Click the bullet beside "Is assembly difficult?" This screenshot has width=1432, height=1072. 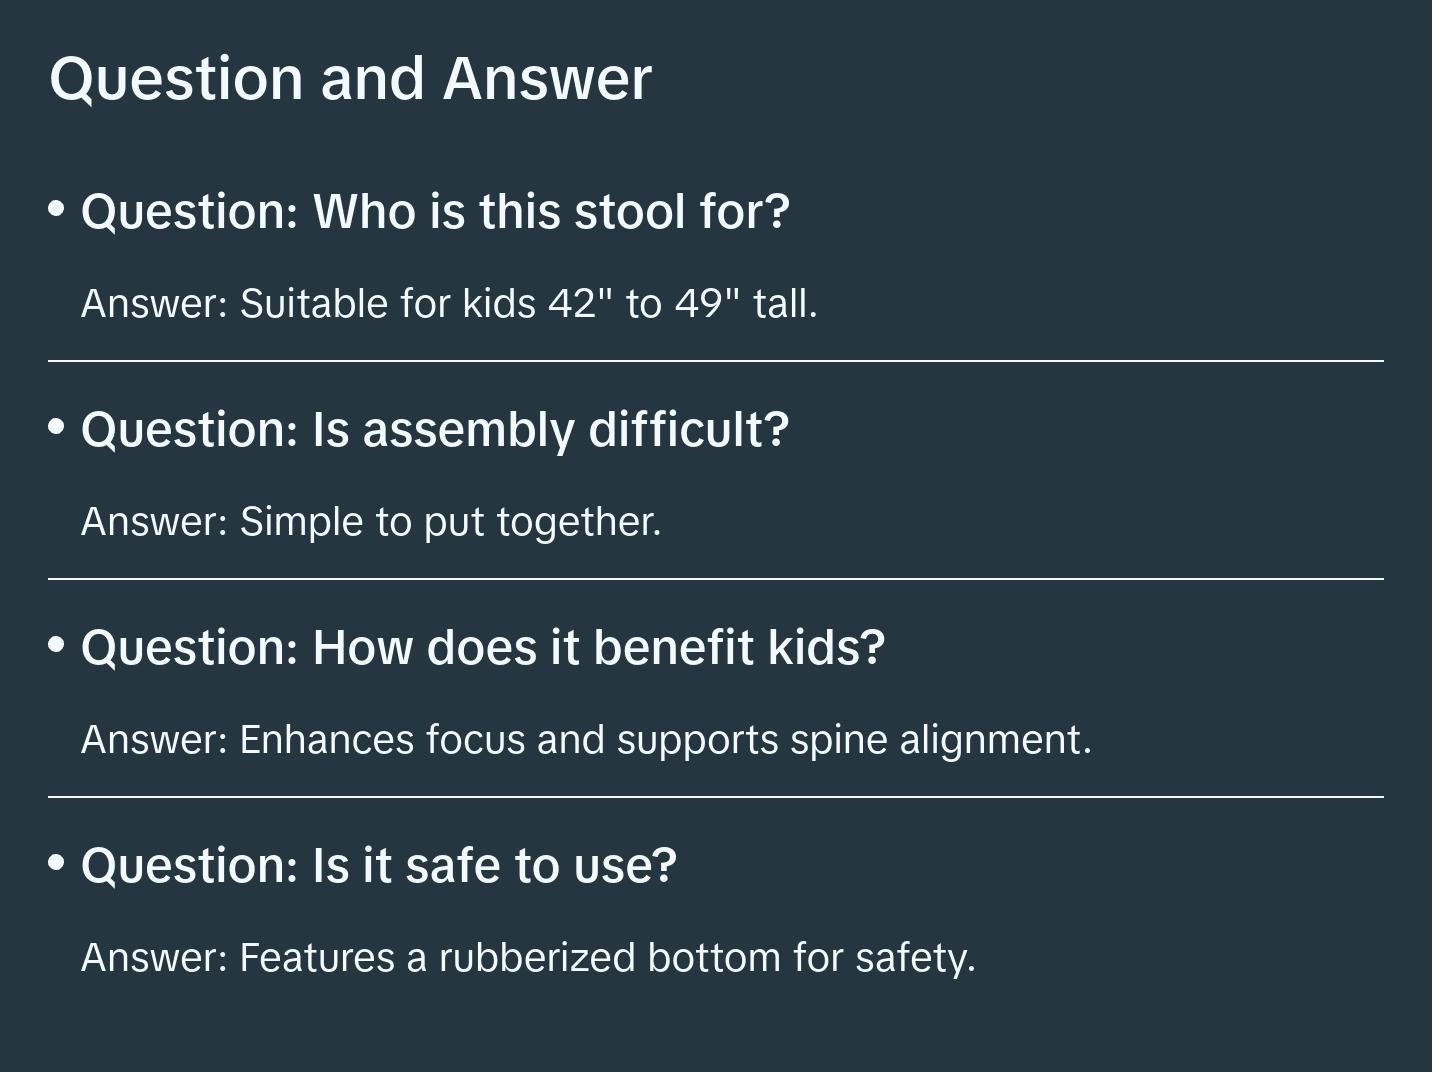[57, 427]
